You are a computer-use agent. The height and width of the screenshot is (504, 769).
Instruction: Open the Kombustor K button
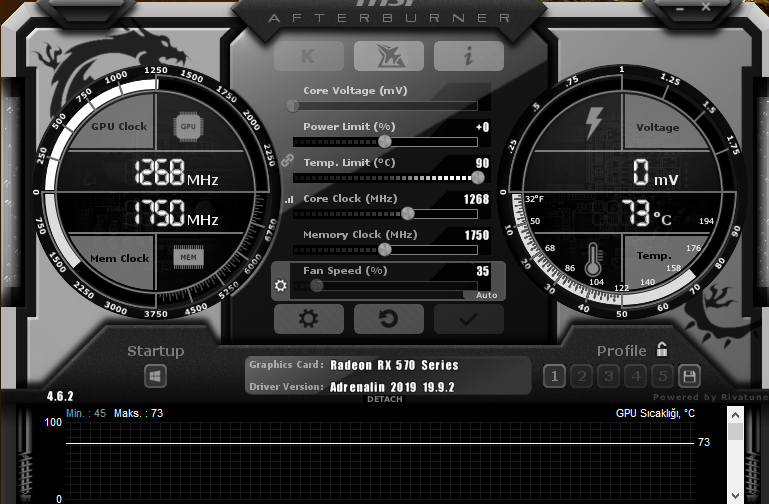coord(308,56)
